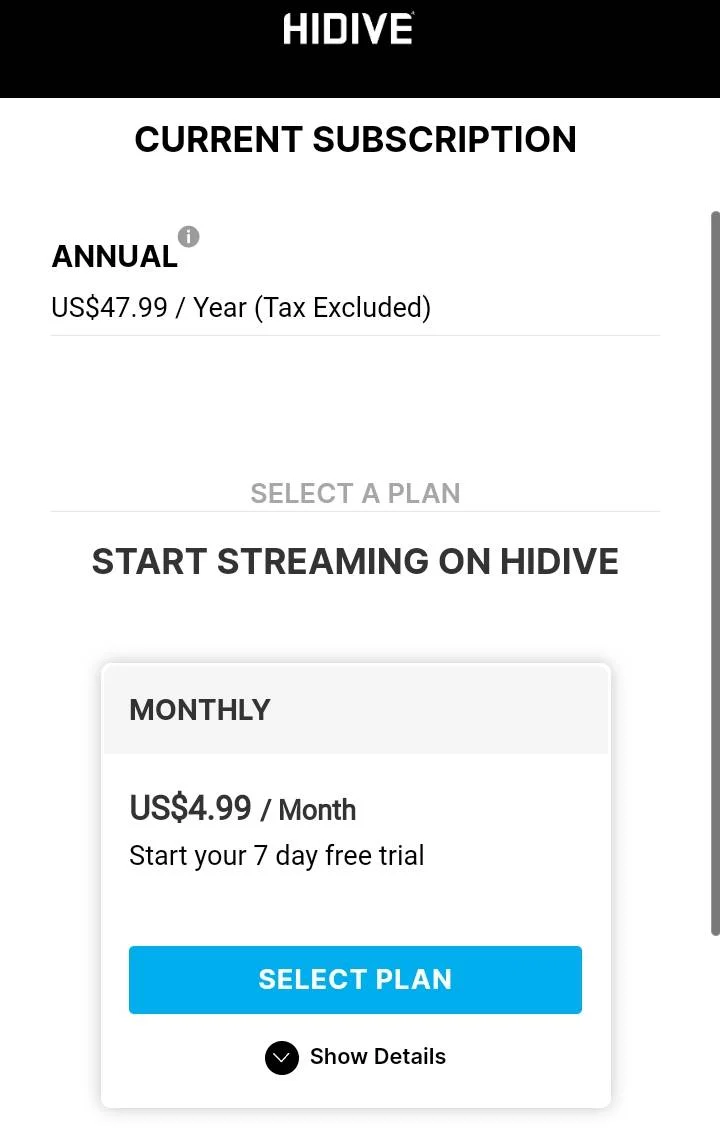The width and height of the screenshot is (720, 1129).
Task: Open the info icon beside ANNUAL
Action: point(189,236)
